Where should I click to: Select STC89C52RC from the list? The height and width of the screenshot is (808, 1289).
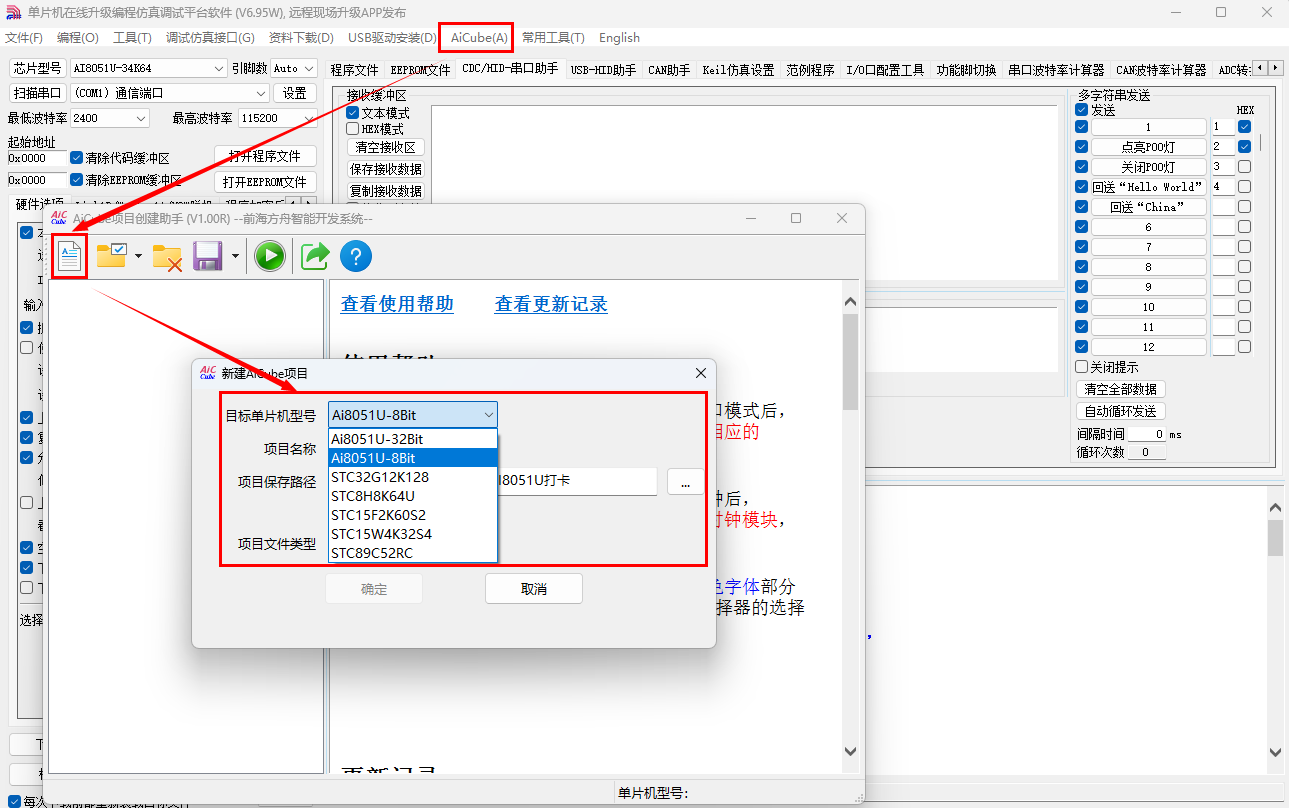click(x=412, y=553)
